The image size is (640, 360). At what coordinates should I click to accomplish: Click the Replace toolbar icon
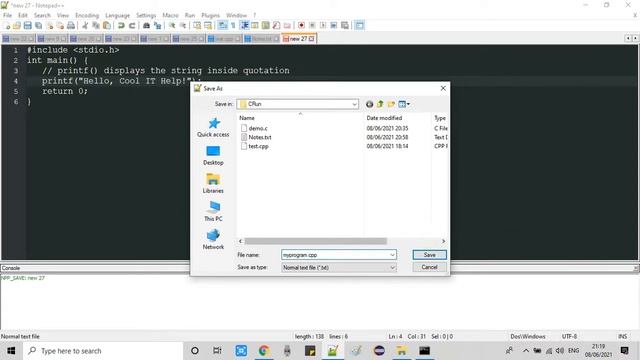pyautogui.click(x=157, y=25)
